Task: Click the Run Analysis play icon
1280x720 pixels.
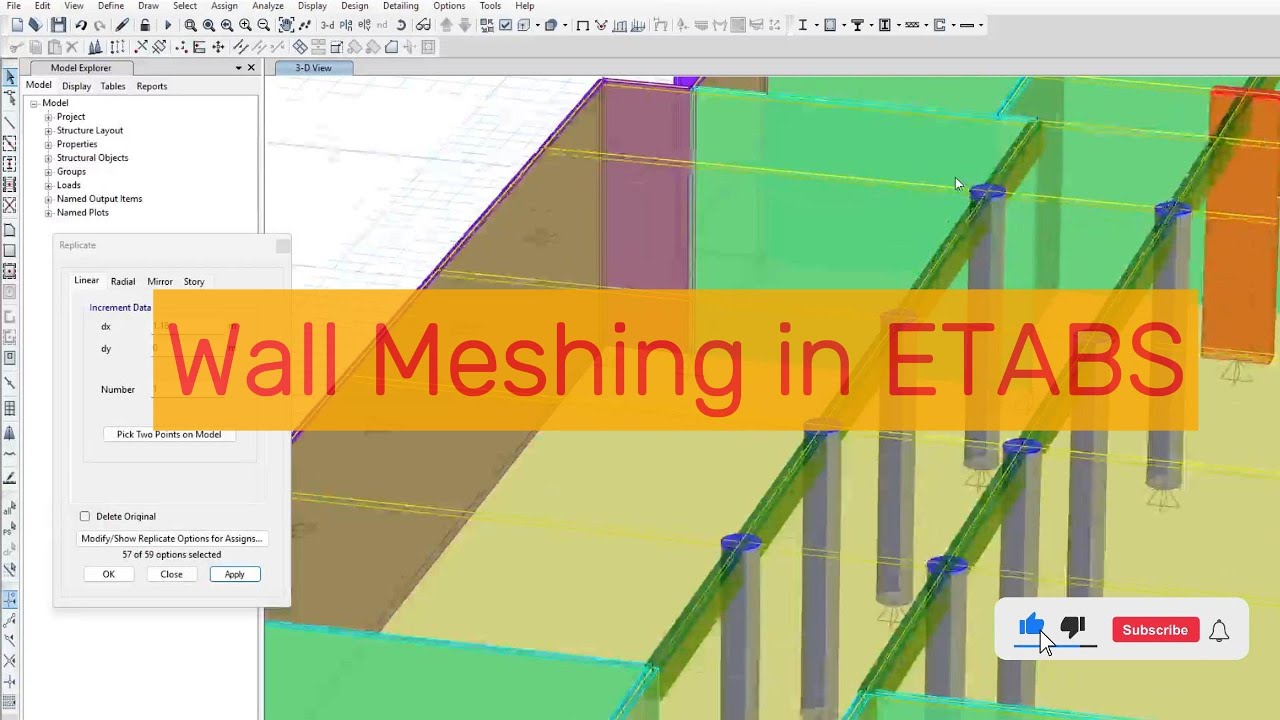Action: pyautogui.click(x=168, y=25)
